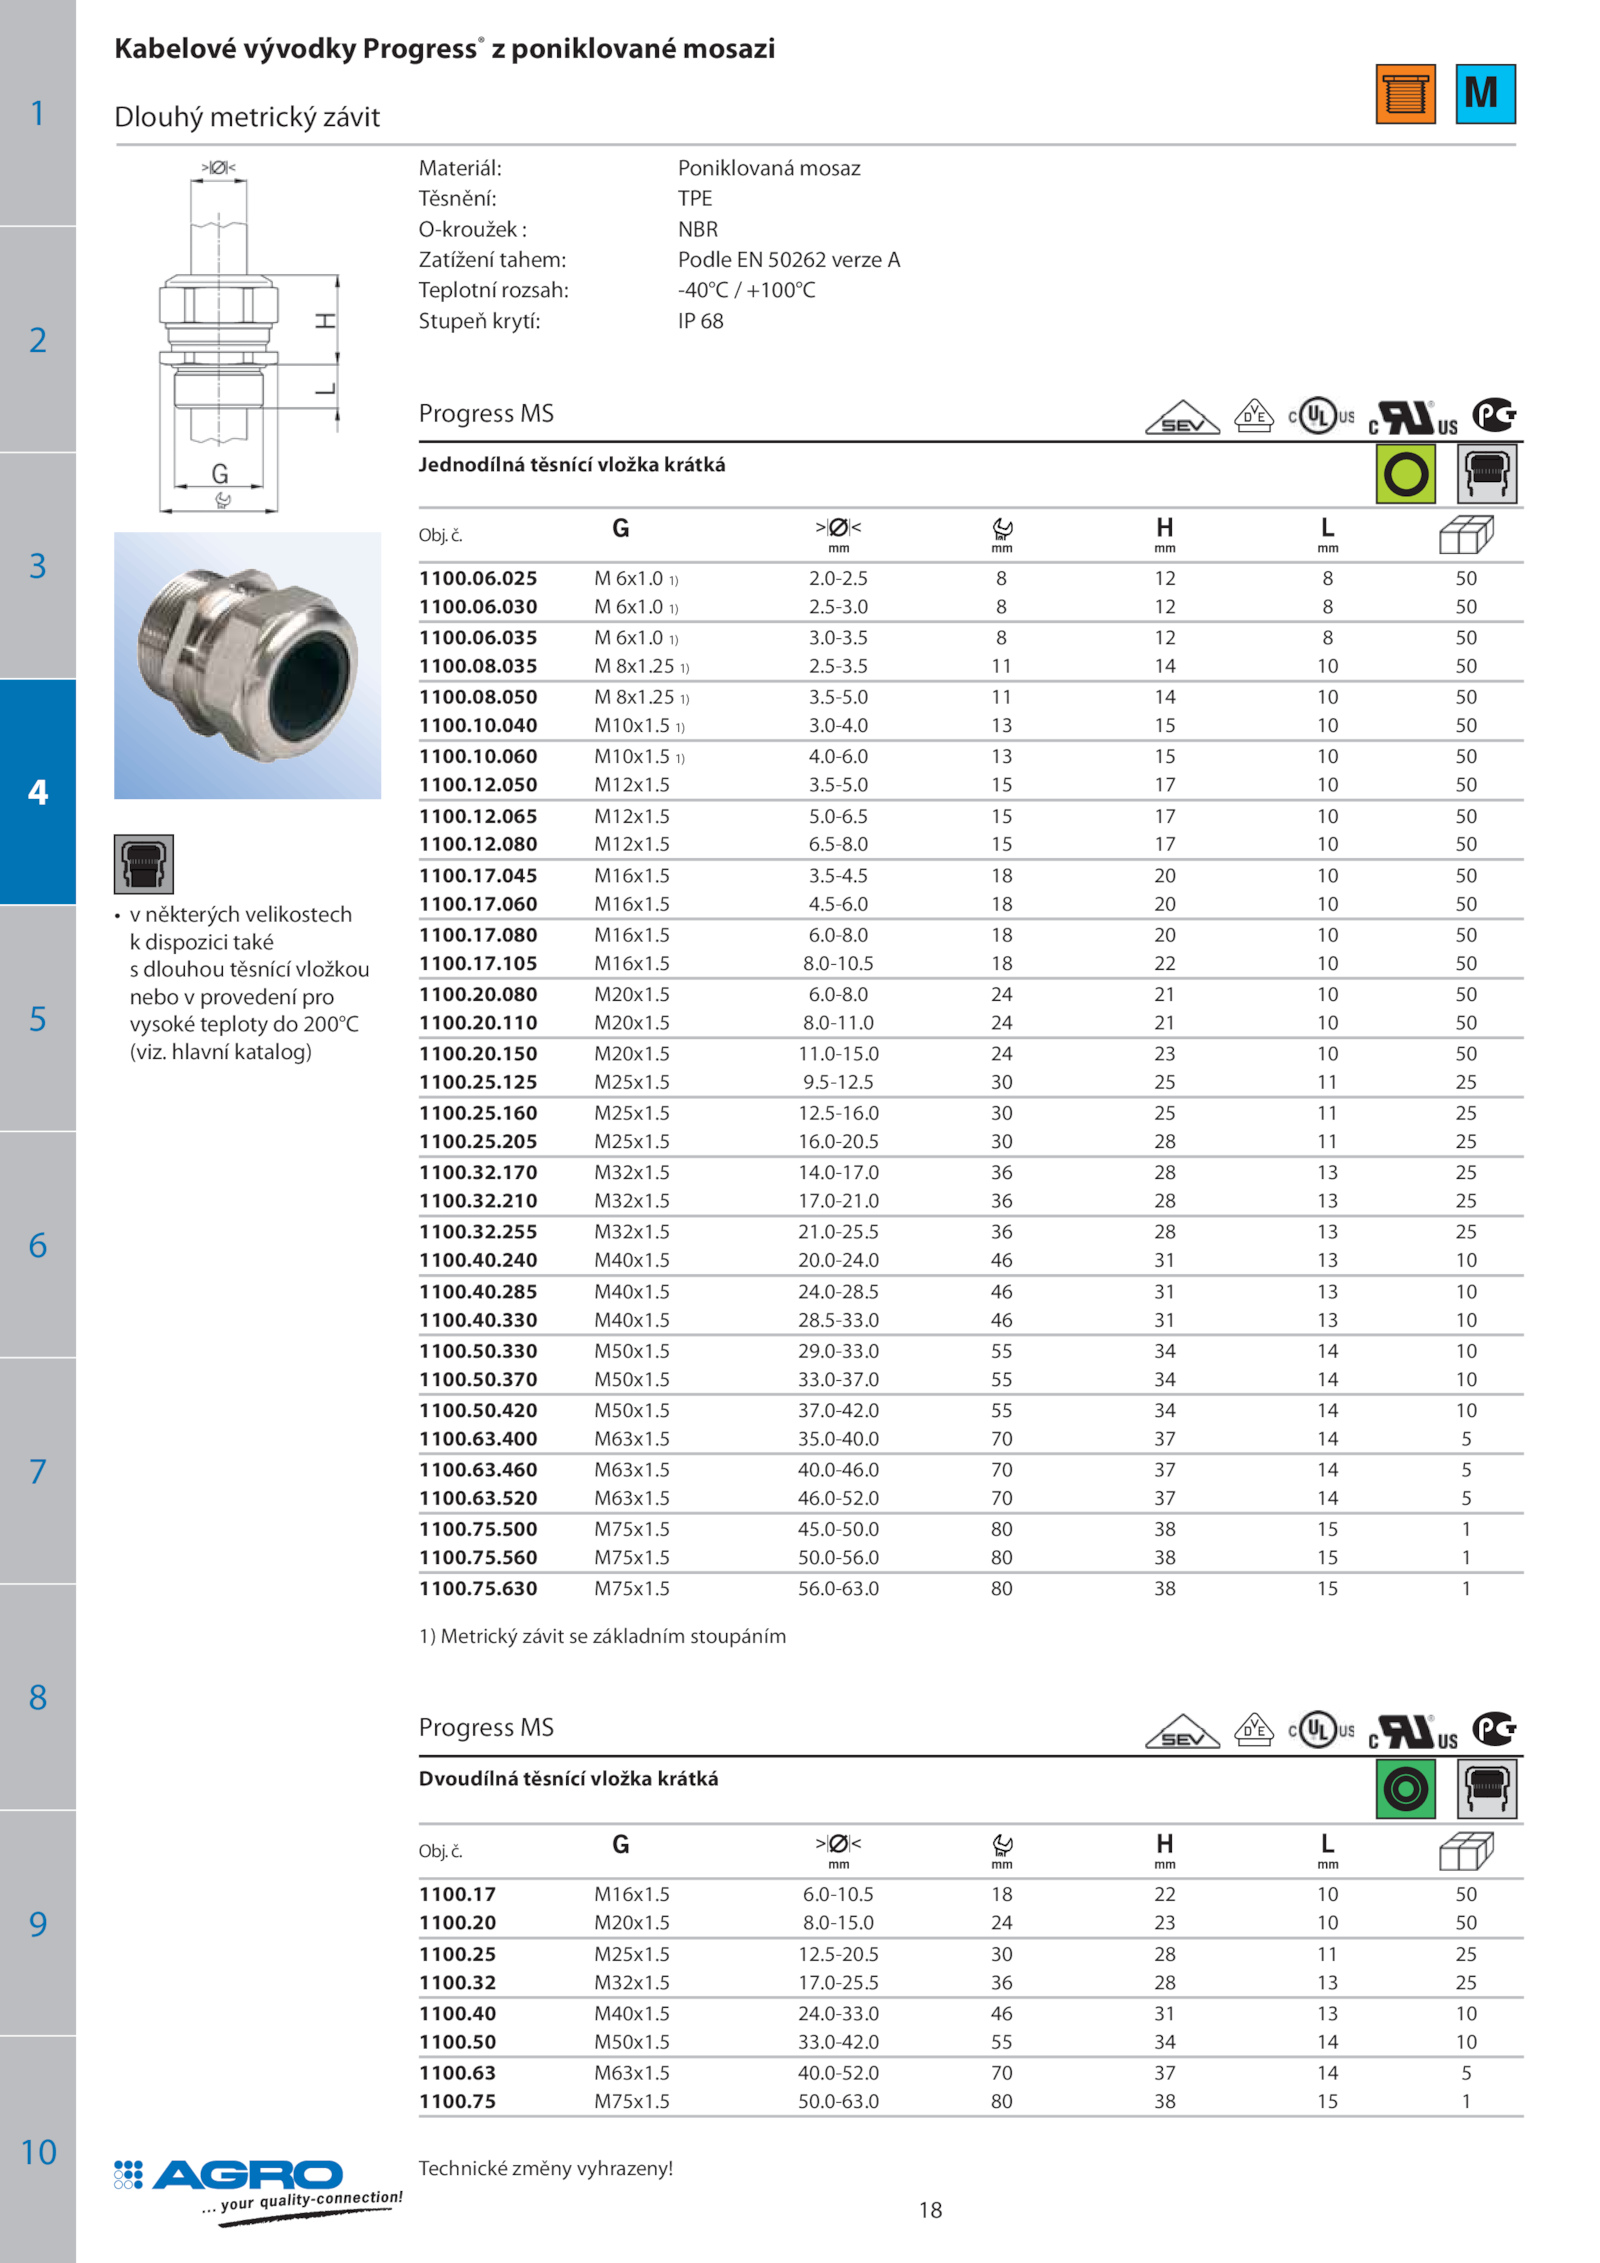Go to side tab 3
This screenshot has width=1600, height=2263.
38,566
